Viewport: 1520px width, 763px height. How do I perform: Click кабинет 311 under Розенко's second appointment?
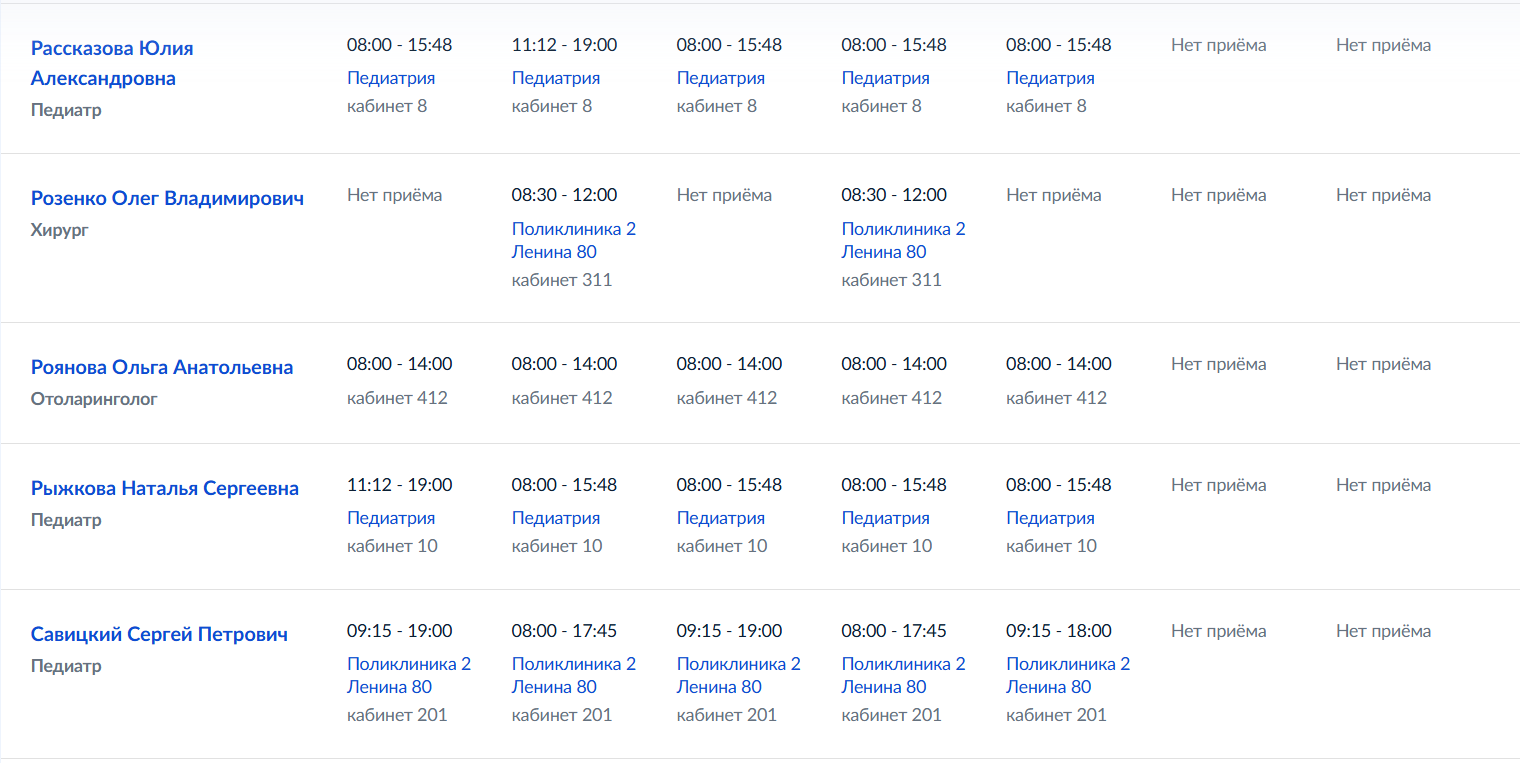coord(892,280)
